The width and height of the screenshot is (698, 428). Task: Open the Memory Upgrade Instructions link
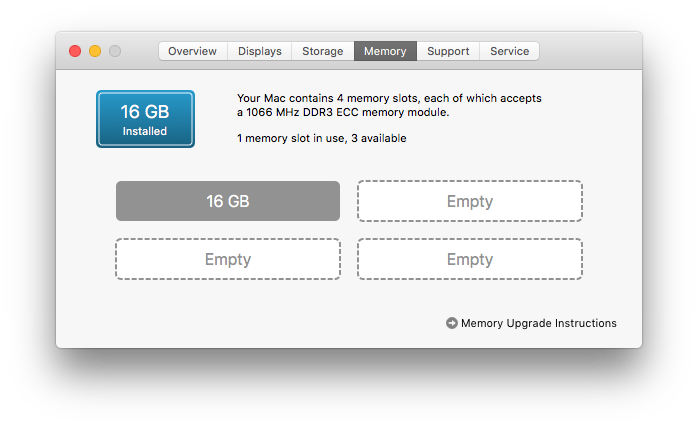coord(538,323)
